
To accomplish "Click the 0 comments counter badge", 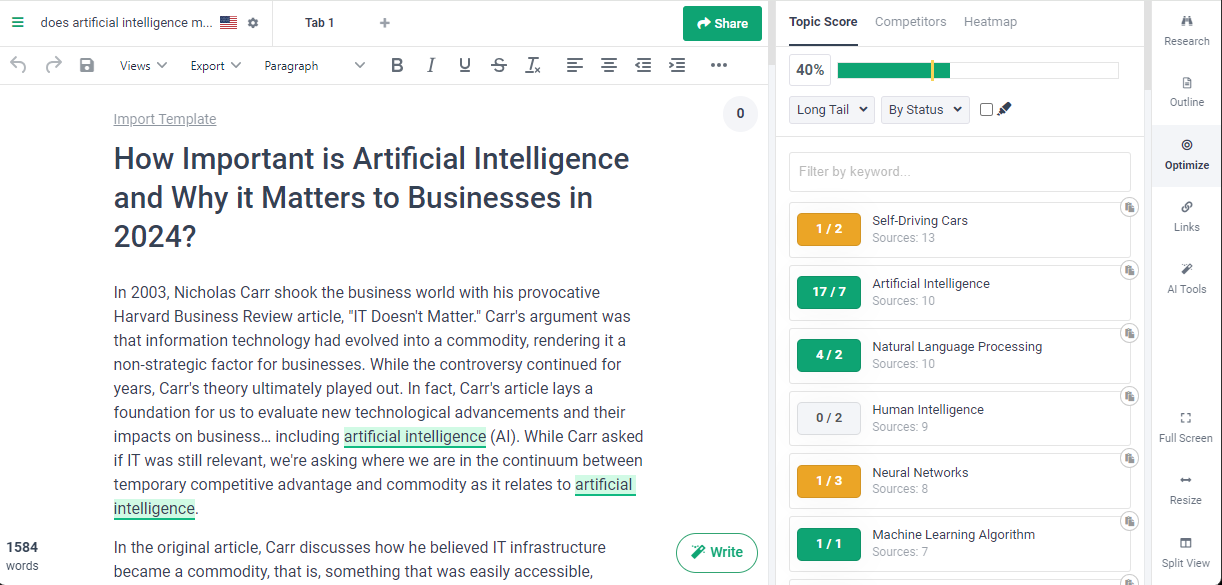I will (740, 113).
